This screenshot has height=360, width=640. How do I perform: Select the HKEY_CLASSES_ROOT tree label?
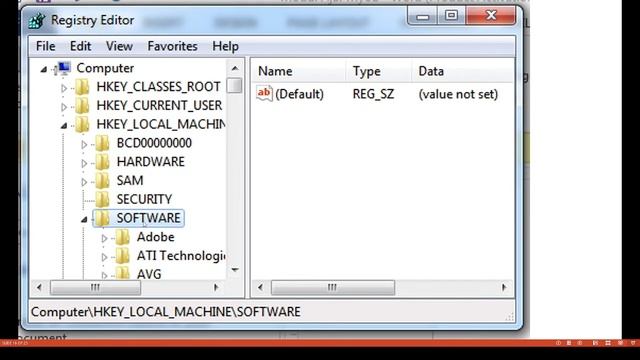pyautogui.click(x=158, y=87)
